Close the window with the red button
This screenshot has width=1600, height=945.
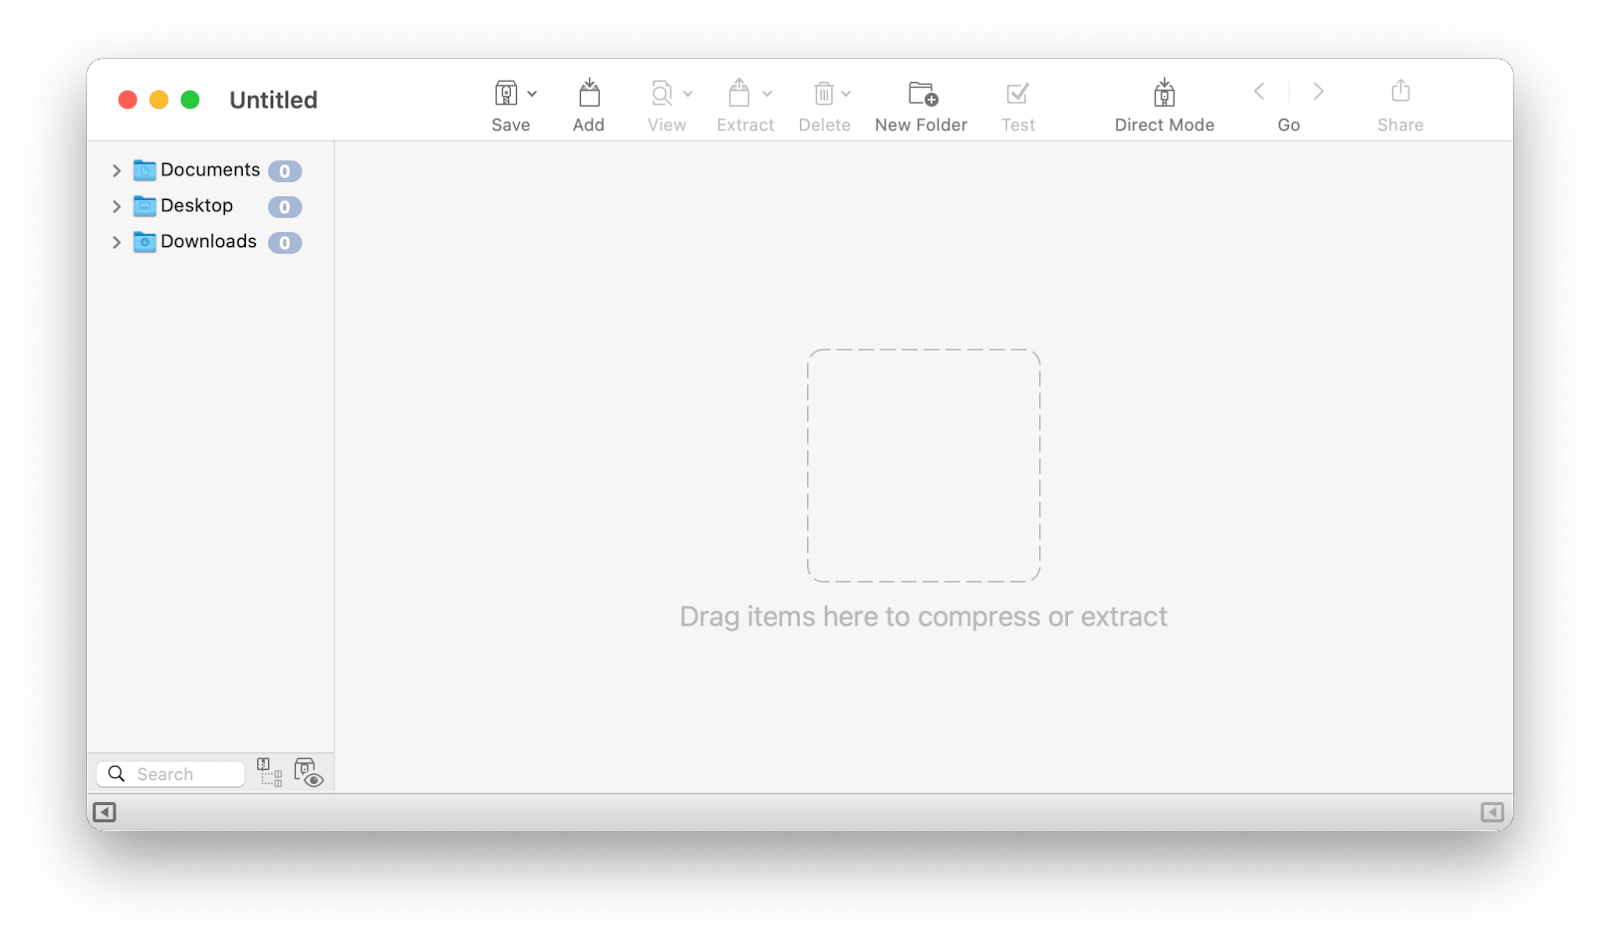127,100
